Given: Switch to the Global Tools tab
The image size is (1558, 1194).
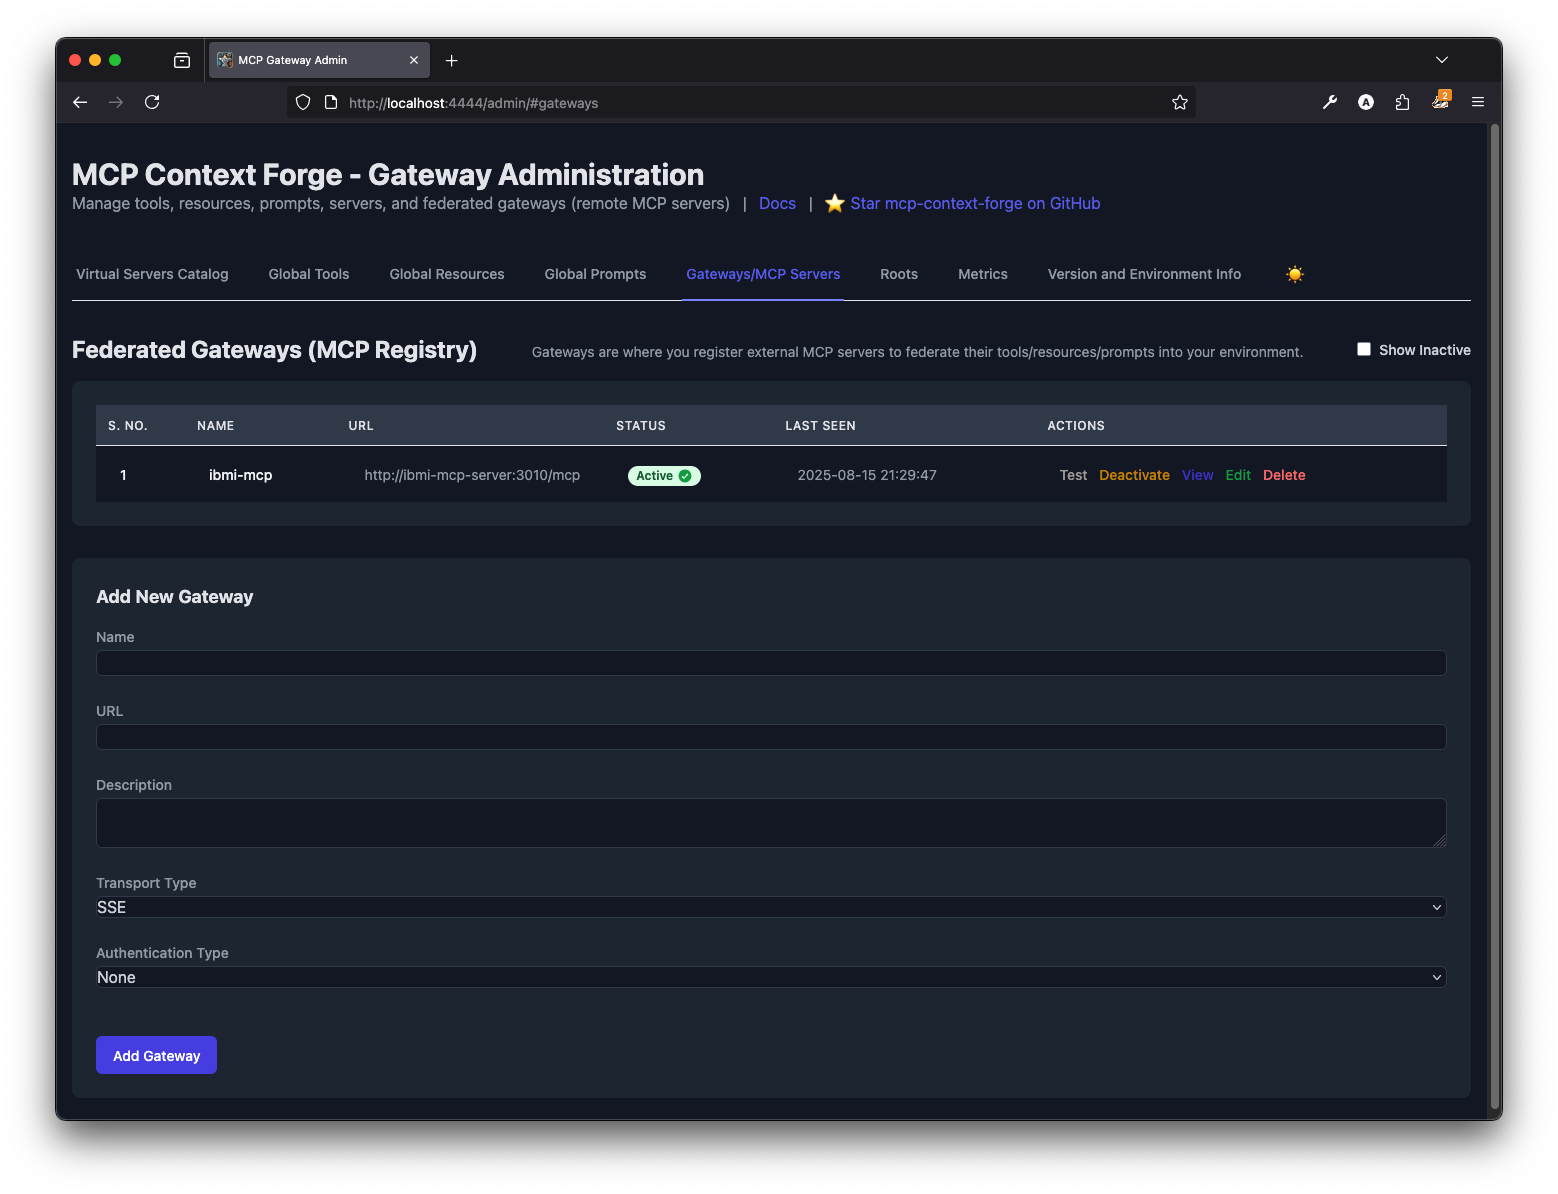Looking at the screenshot, I should [309, 274].
